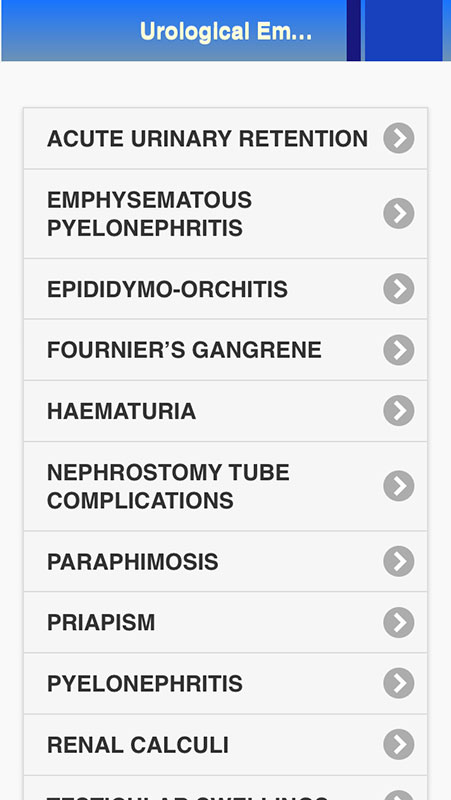Image resolution: width=451 pixels, height=800 pixels.
Task: Expand the Pyelonephritis entry via its chevron
Action: pyautogui.click(x=398, y=683)
